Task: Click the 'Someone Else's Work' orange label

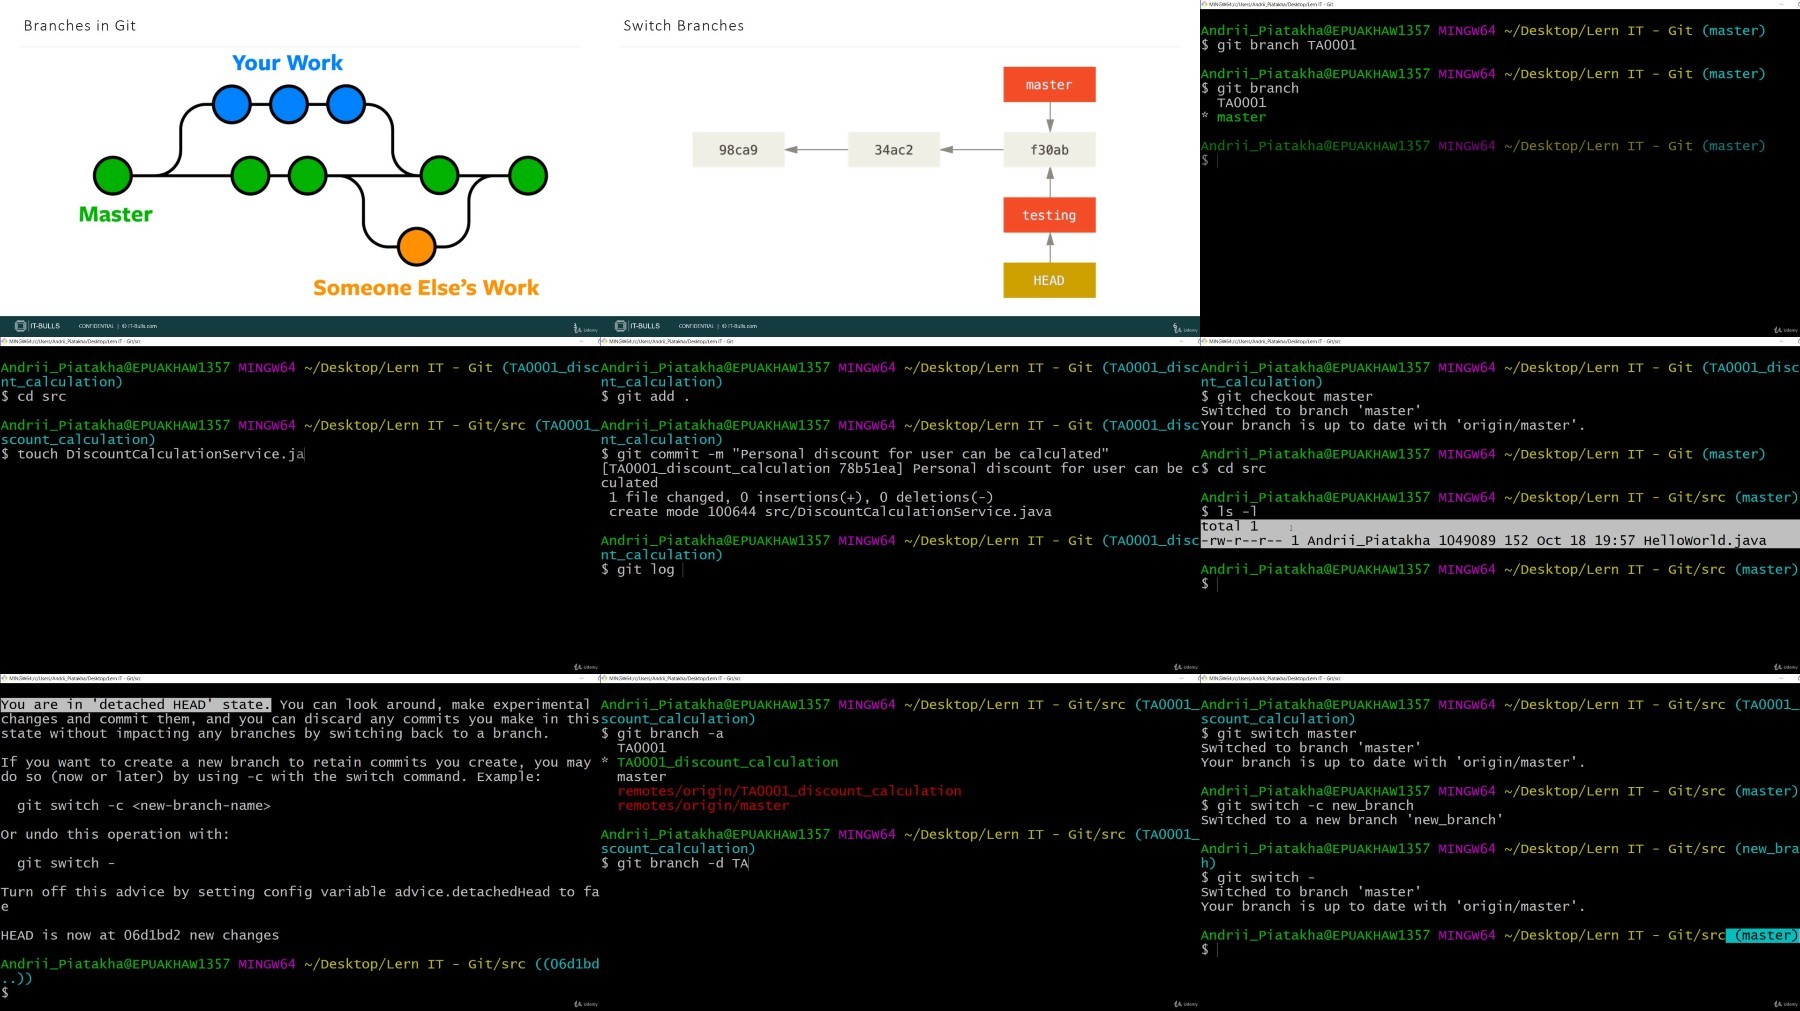Action: pyautogui.click(x=426, y=288)
